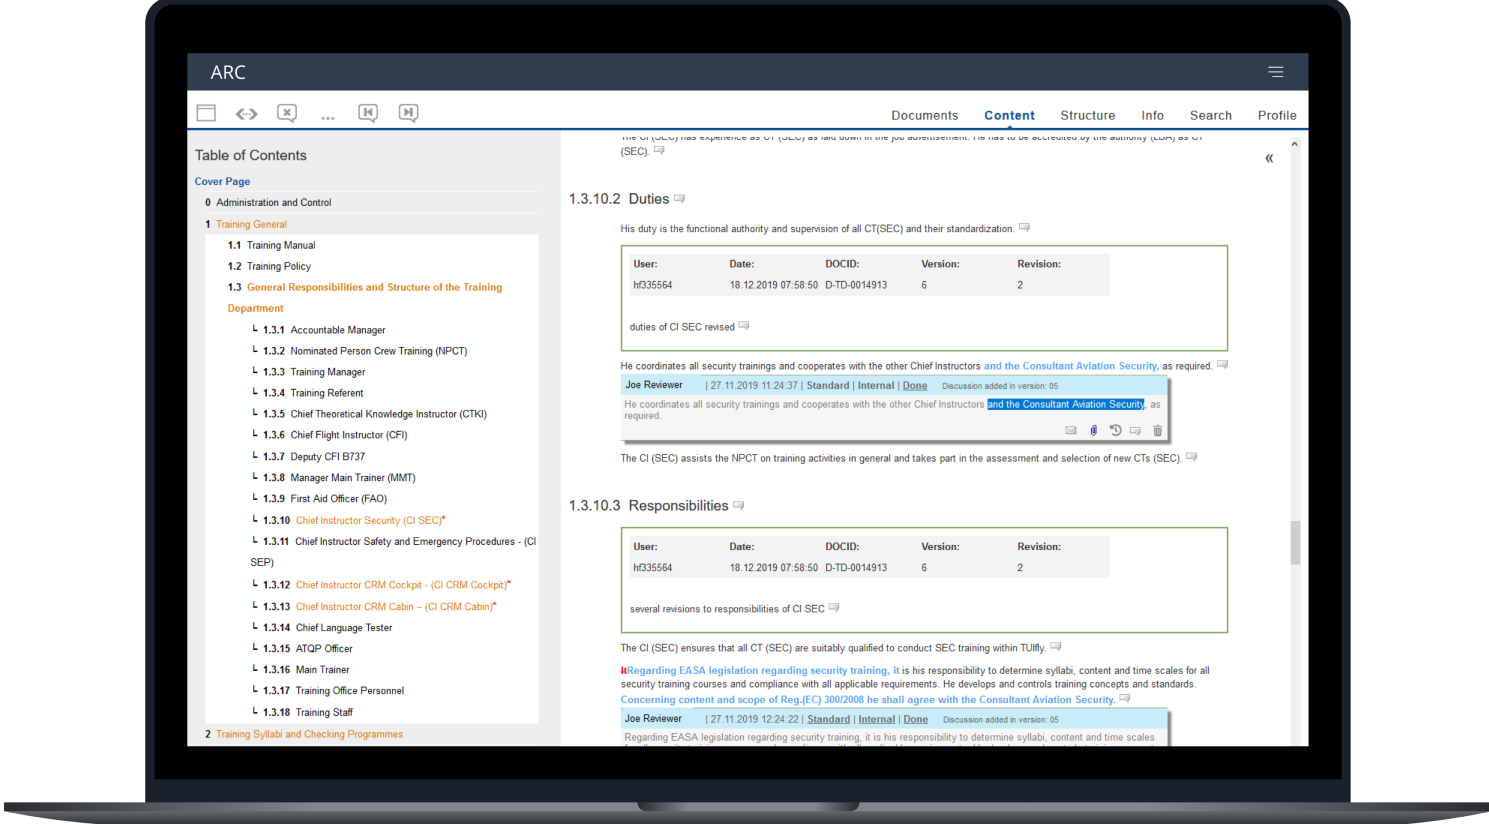
Task: Jump to previous comment via toolbar icon
Action: tap(368, 112)
